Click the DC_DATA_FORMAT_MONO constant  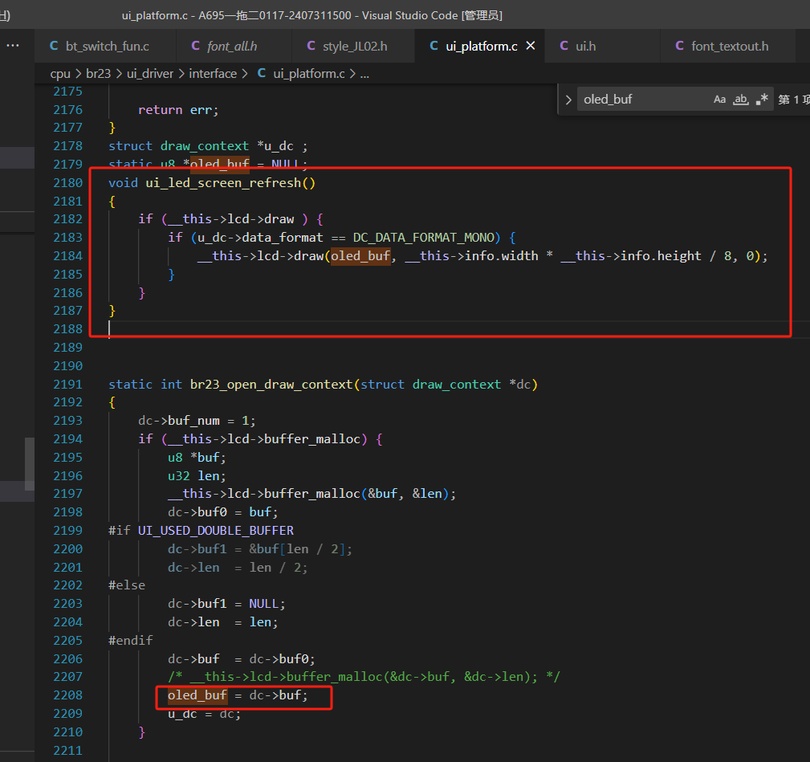click(424, 238)
